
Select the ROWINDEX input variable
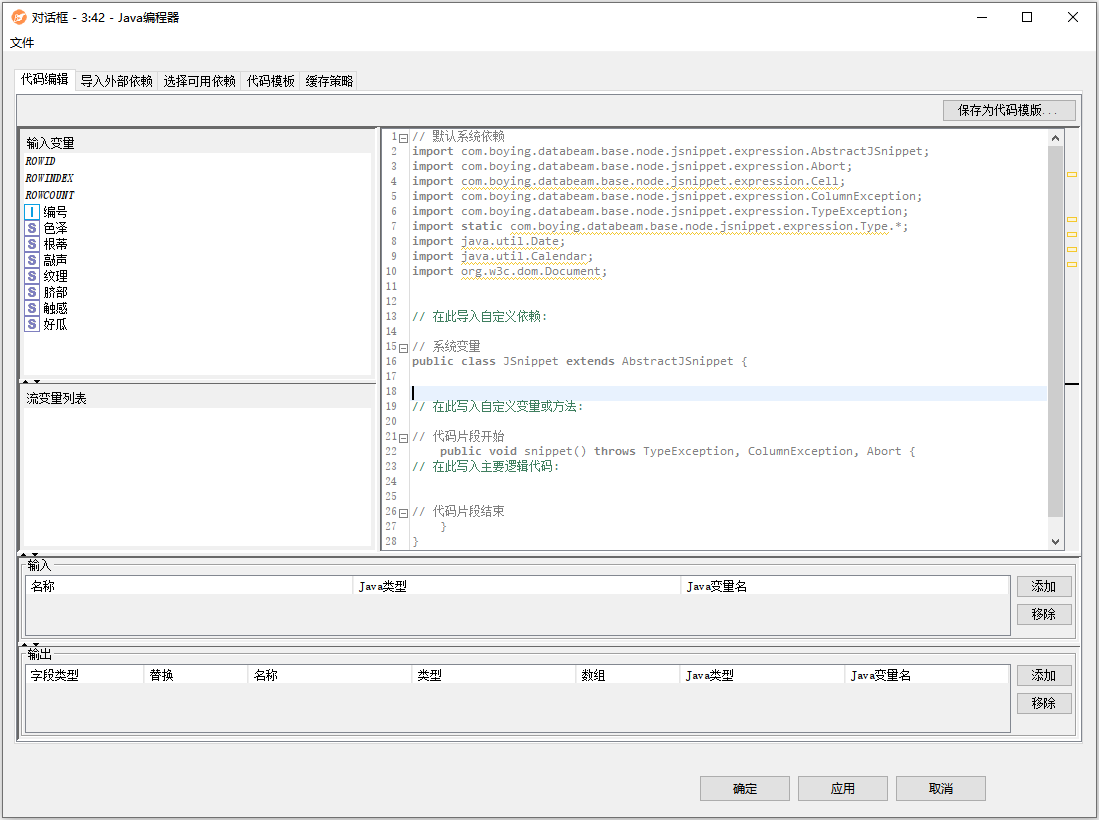click(49, 178)
